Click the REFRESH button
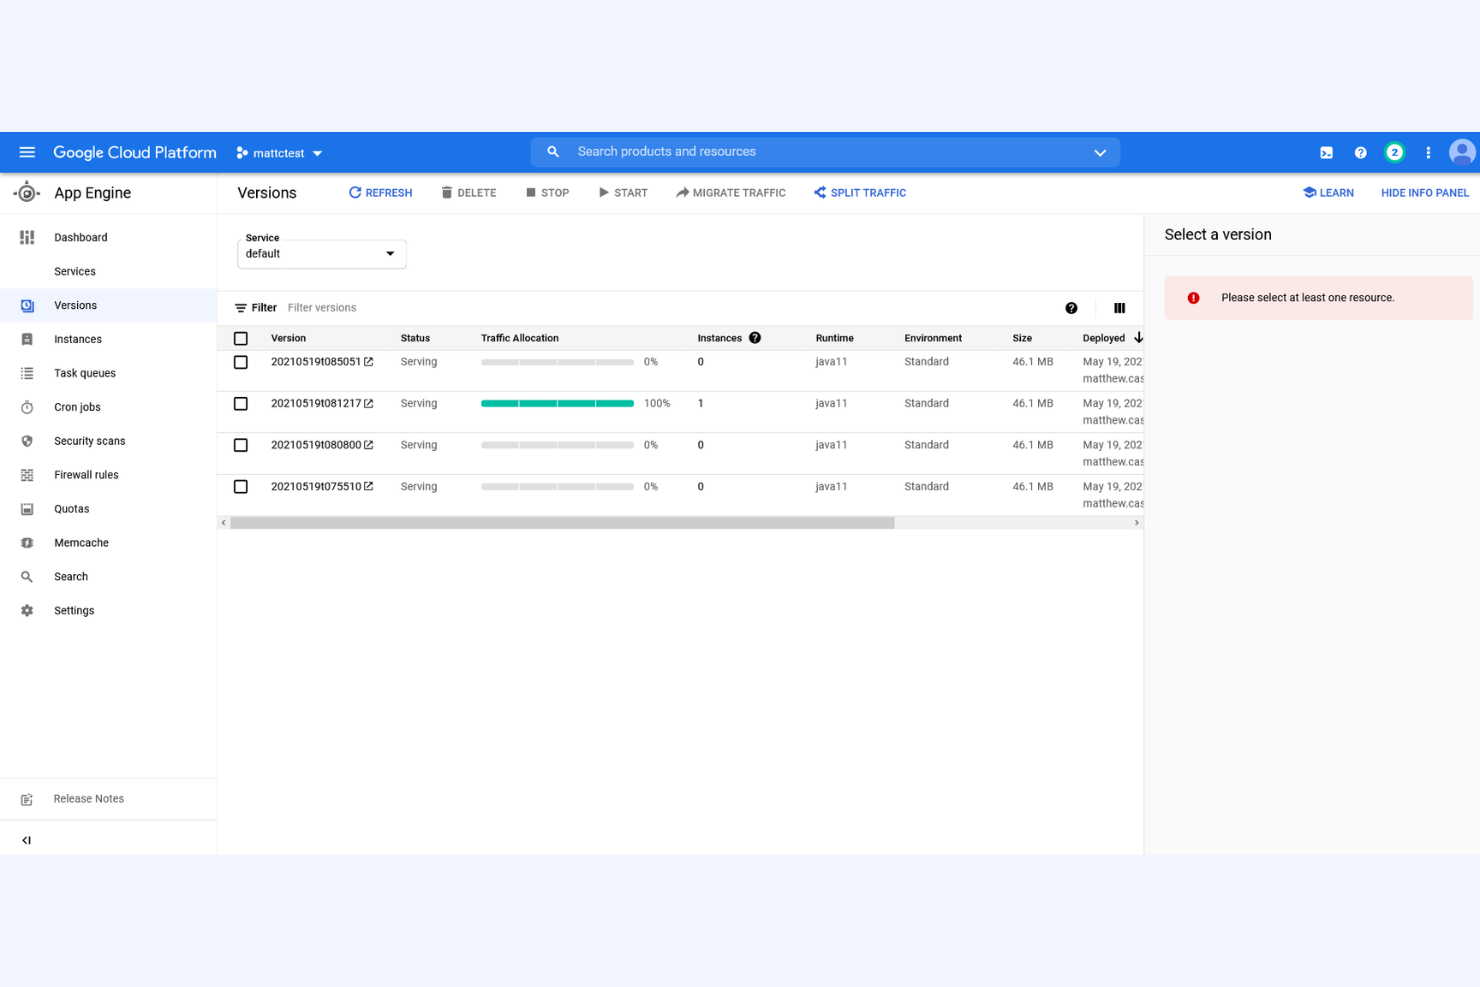 point(380,192)
